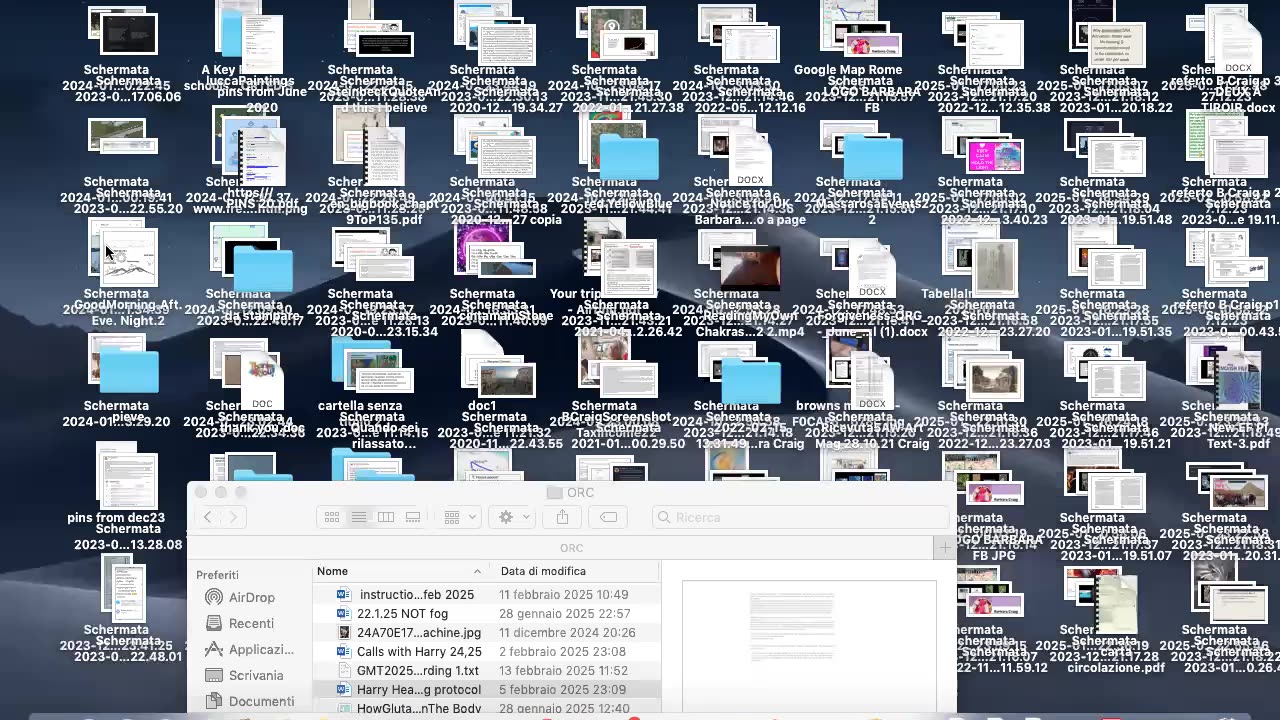1280x720 pixels.
Task: Click the ORC folder icon in title bar
Action: (555, 492)
